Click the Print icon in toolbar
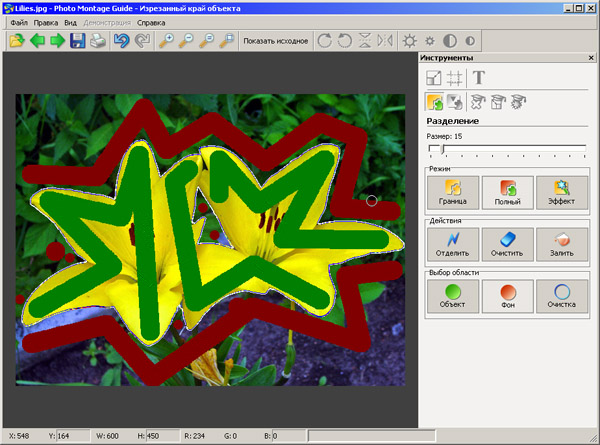Viewport: 600px width, 445px height. [x=98, y=41]
